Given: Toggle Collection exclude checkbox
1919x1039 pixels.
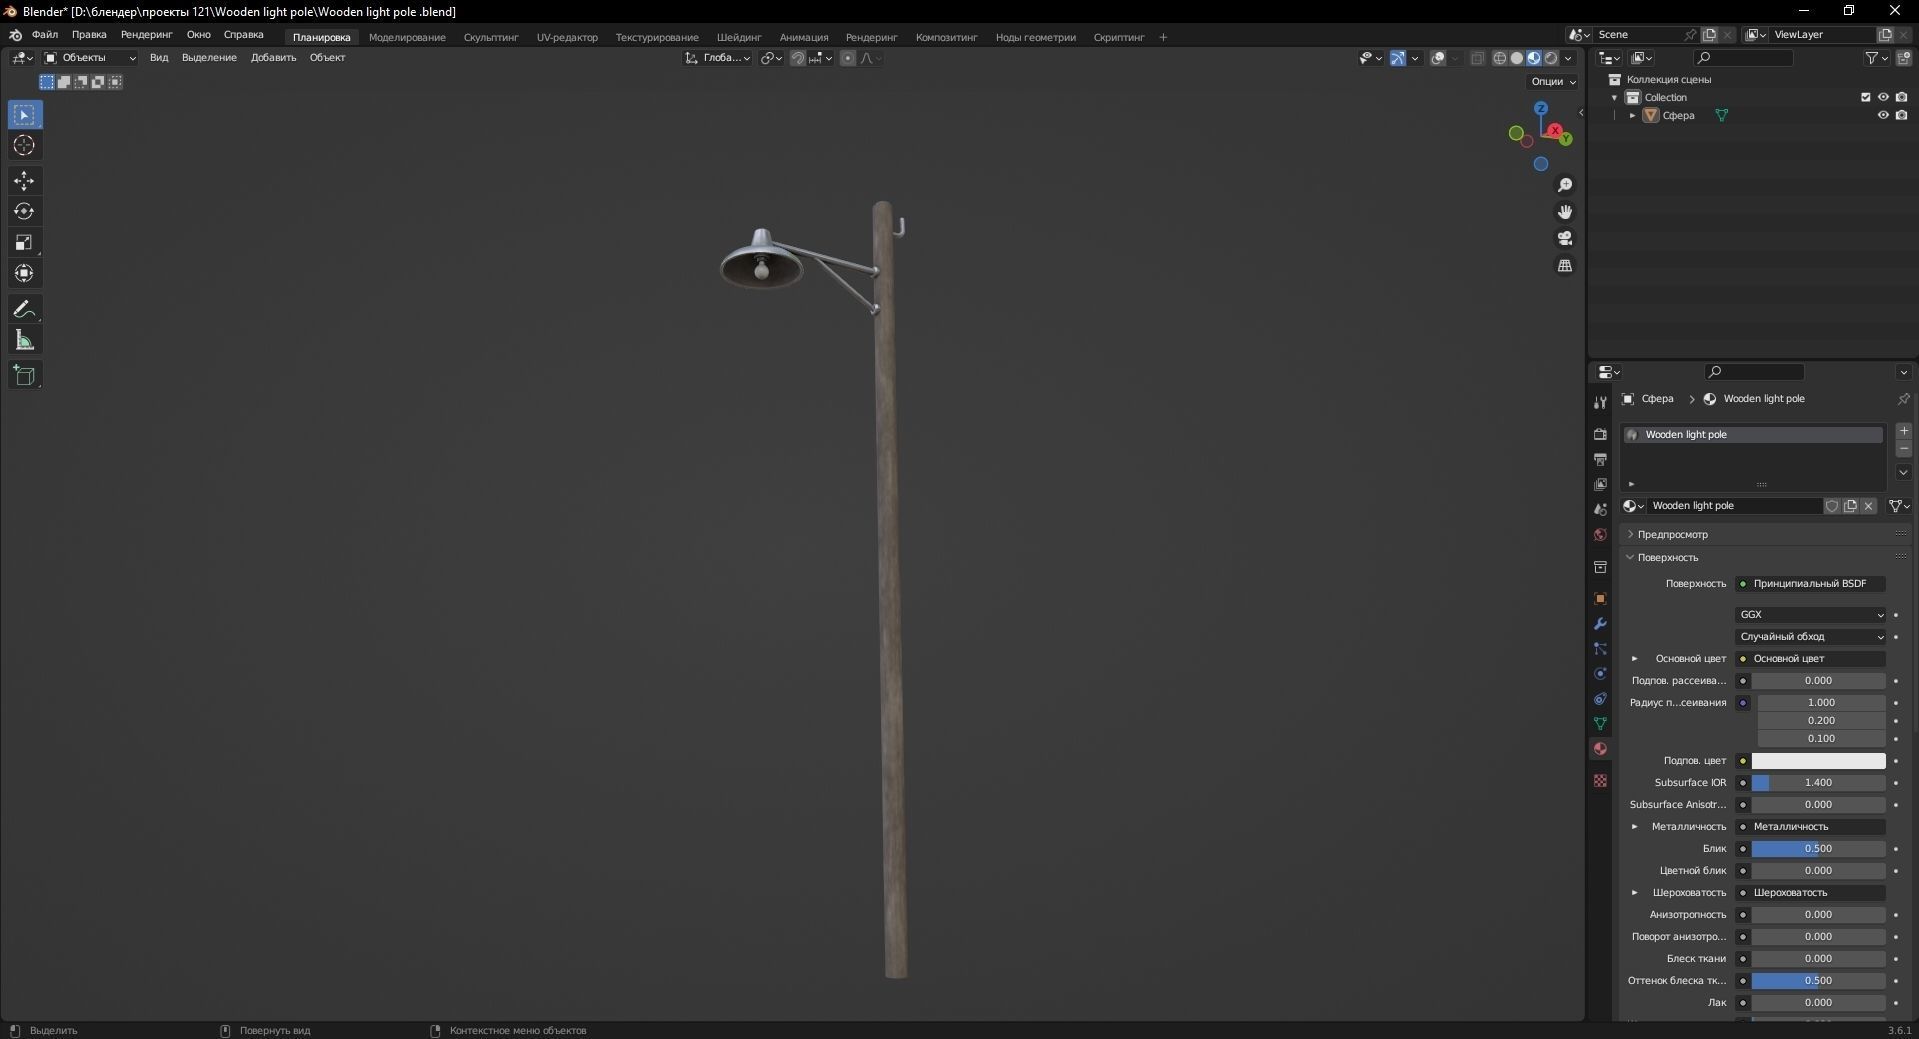Looking at the screenshot, I should [1865, 97].
